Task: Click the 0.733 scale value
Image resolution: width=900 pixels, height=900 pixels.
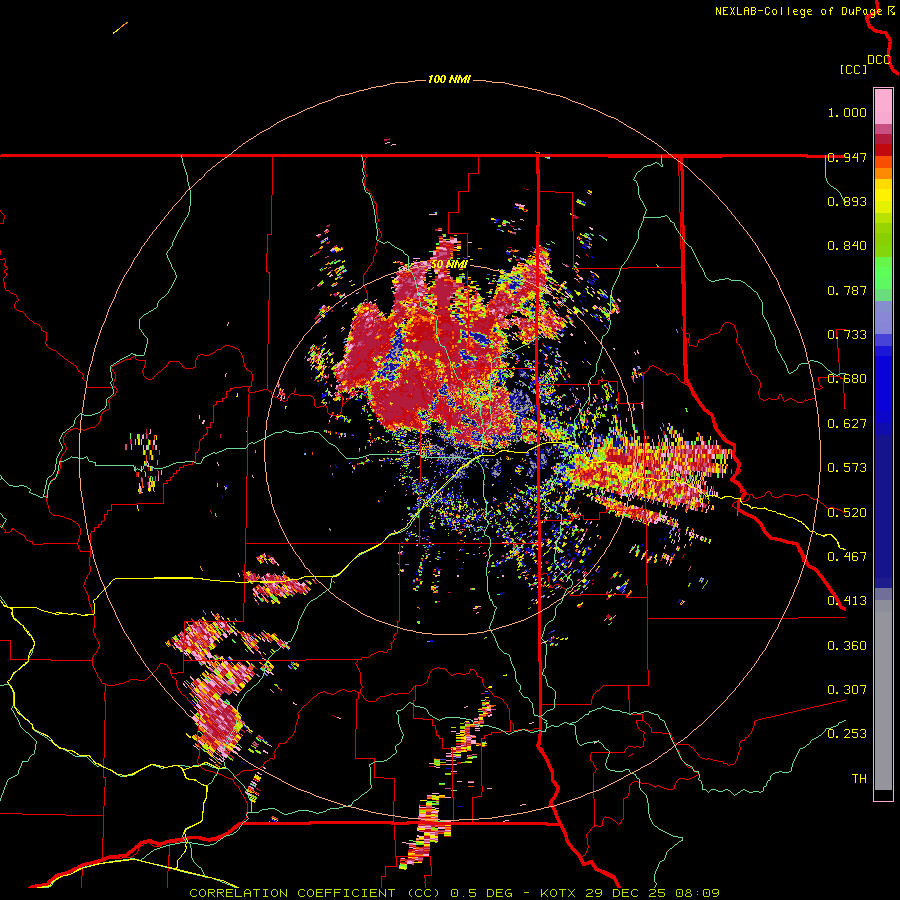Action: coord(847,335)
